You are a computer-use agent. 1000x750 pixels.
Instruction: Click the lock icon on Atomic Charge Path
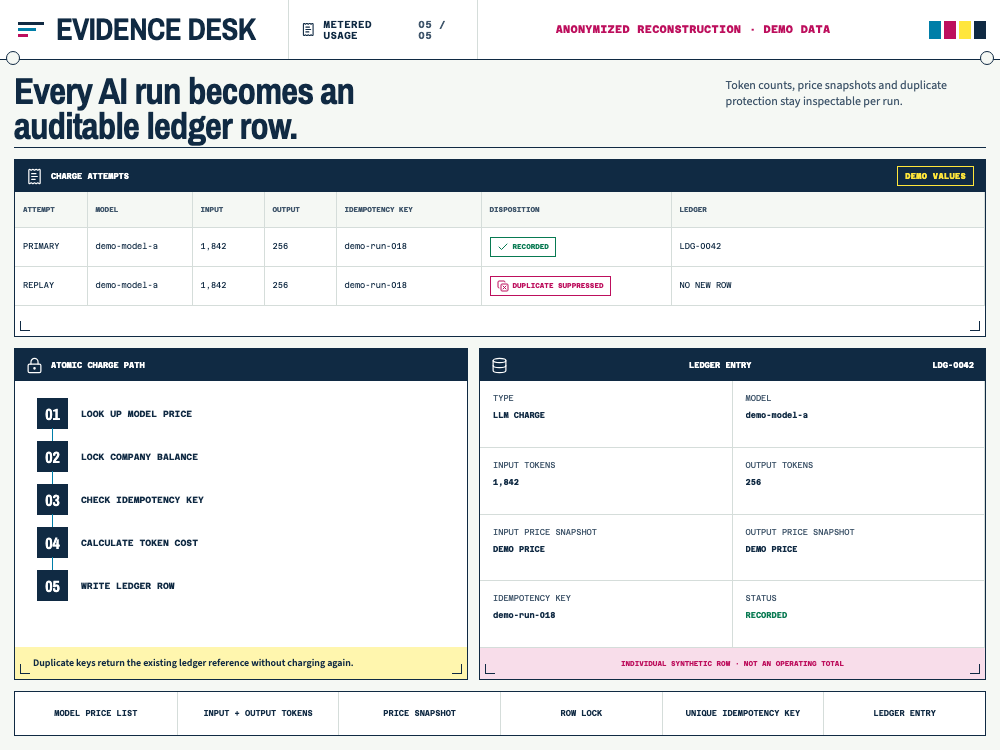click(34, 365)
